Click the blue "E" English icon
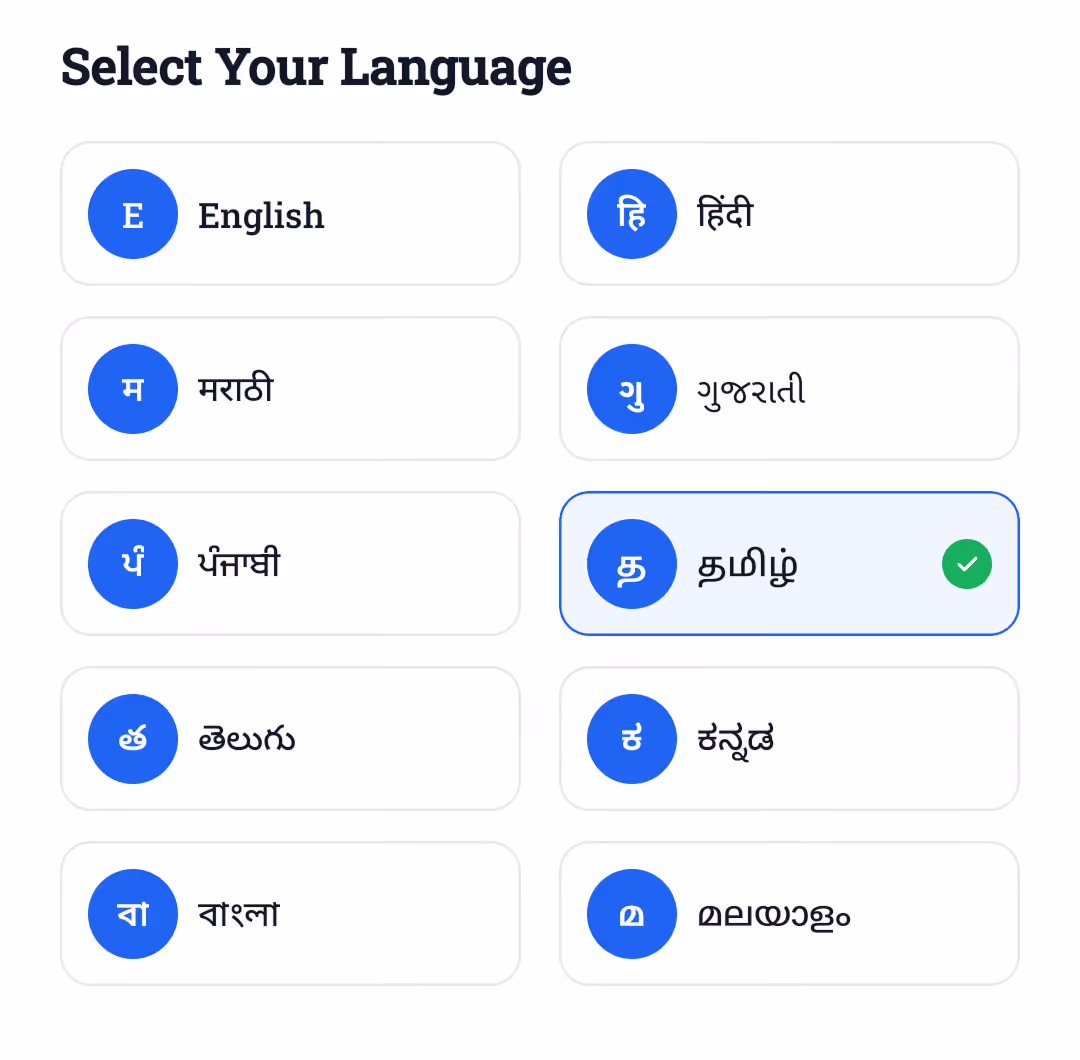Screen dimensions: 1080x1060 (133, 213)
